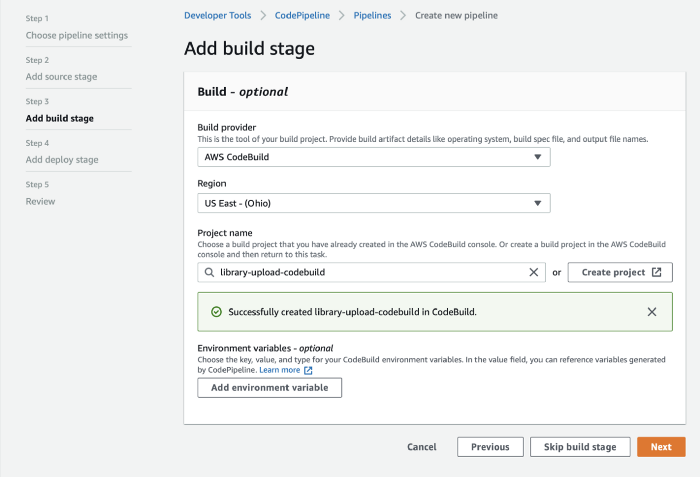Click Skip build stage
Image resolution: width=700 pixels, height=477 pixels.
pyautogui.click(x=580, y=447)
